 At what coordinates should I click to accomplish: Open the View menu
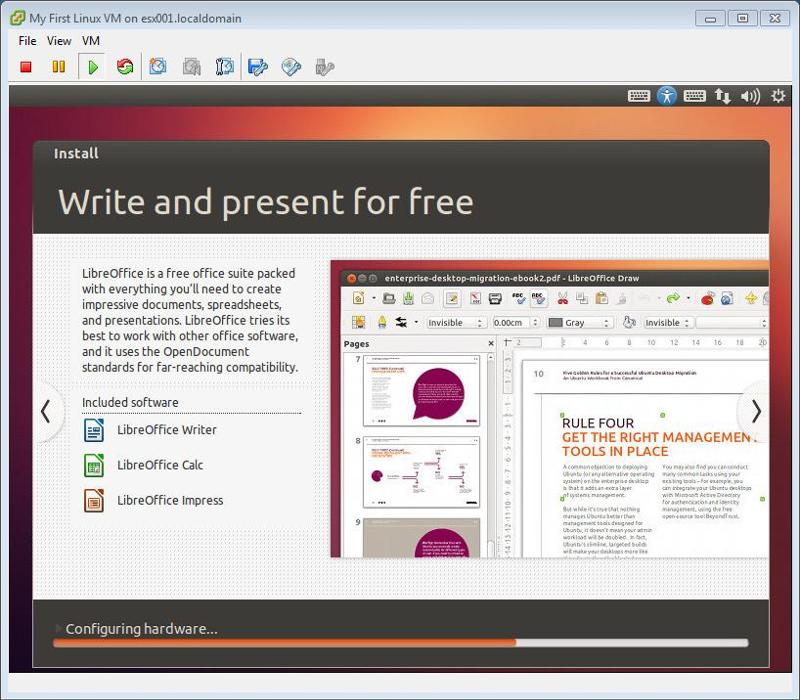59,41
